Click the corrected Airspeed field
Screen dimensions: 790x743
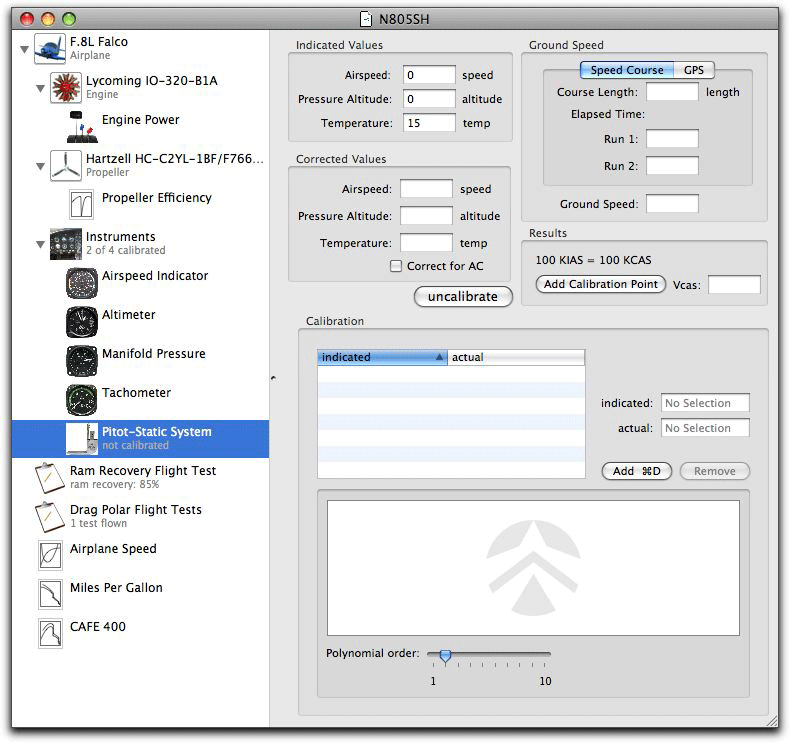click(x=426, y=189)
